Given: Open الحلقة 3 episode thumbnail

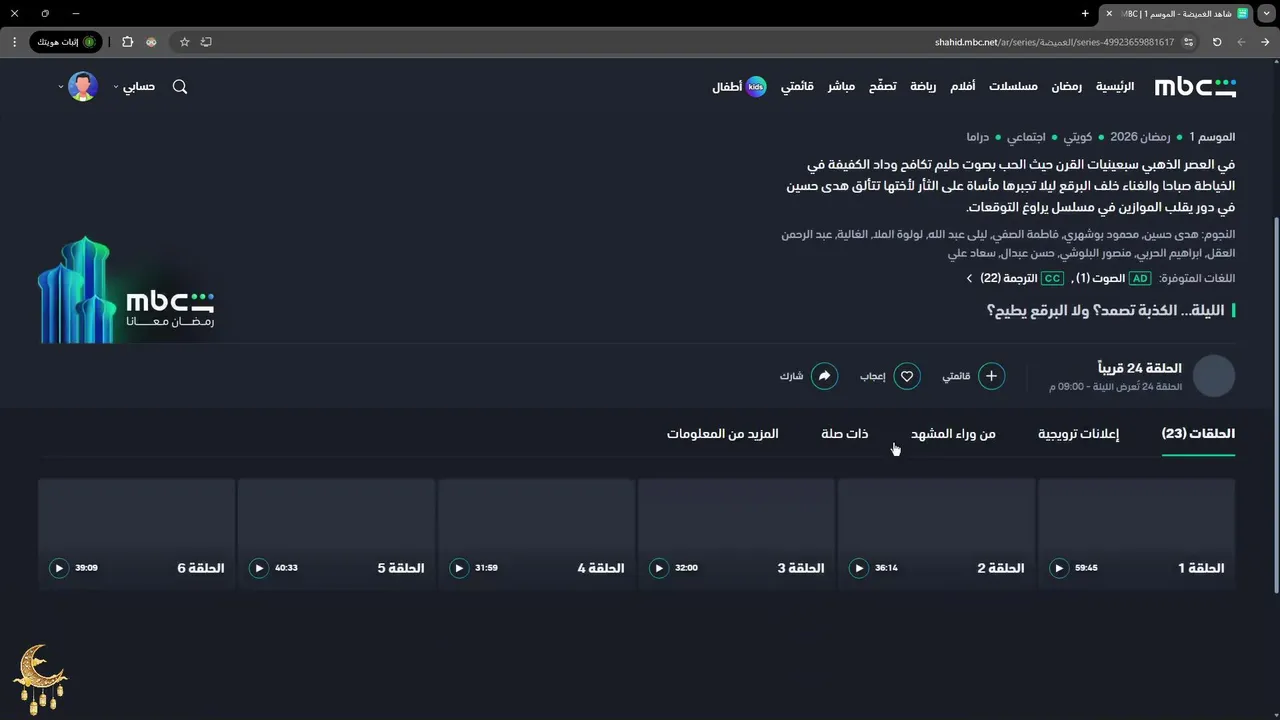Looking at the screenshot, I should pyautogui.click(x=737, y=534).
